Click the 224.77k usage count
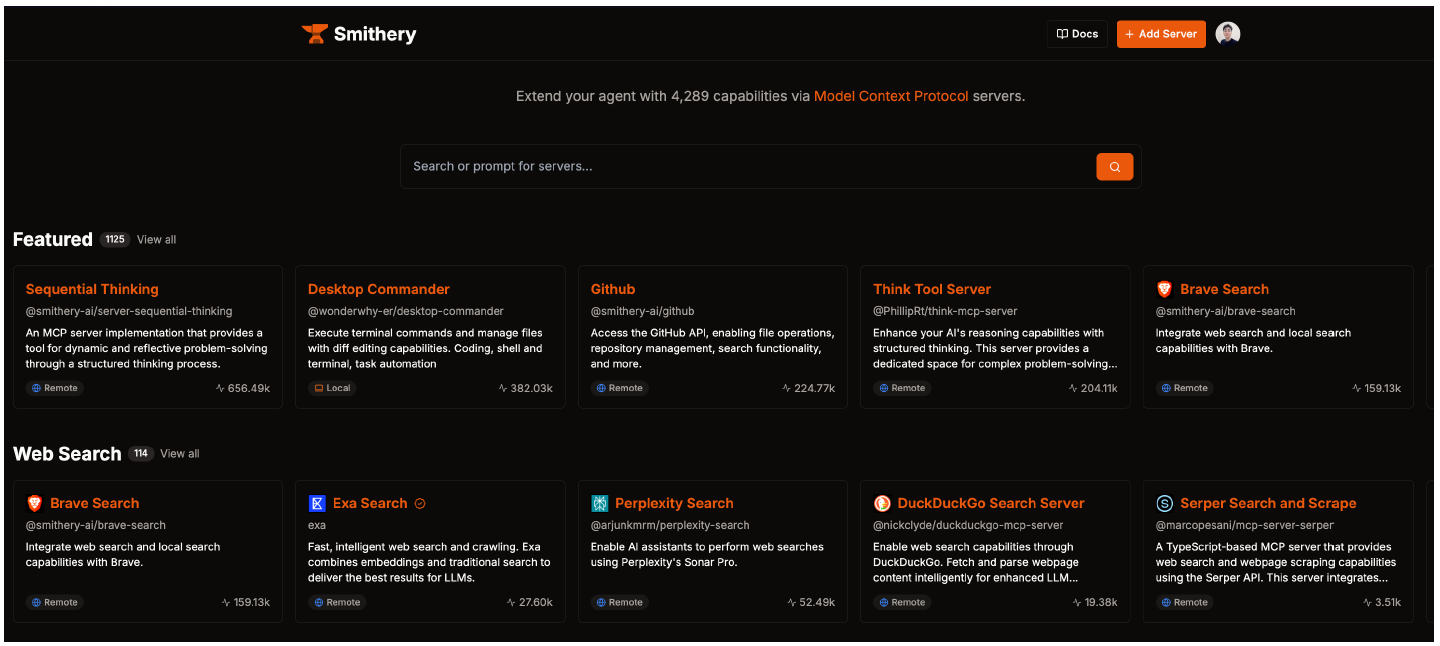Image resolution: width=1440 pixels, height=646 pixels. 808,388
